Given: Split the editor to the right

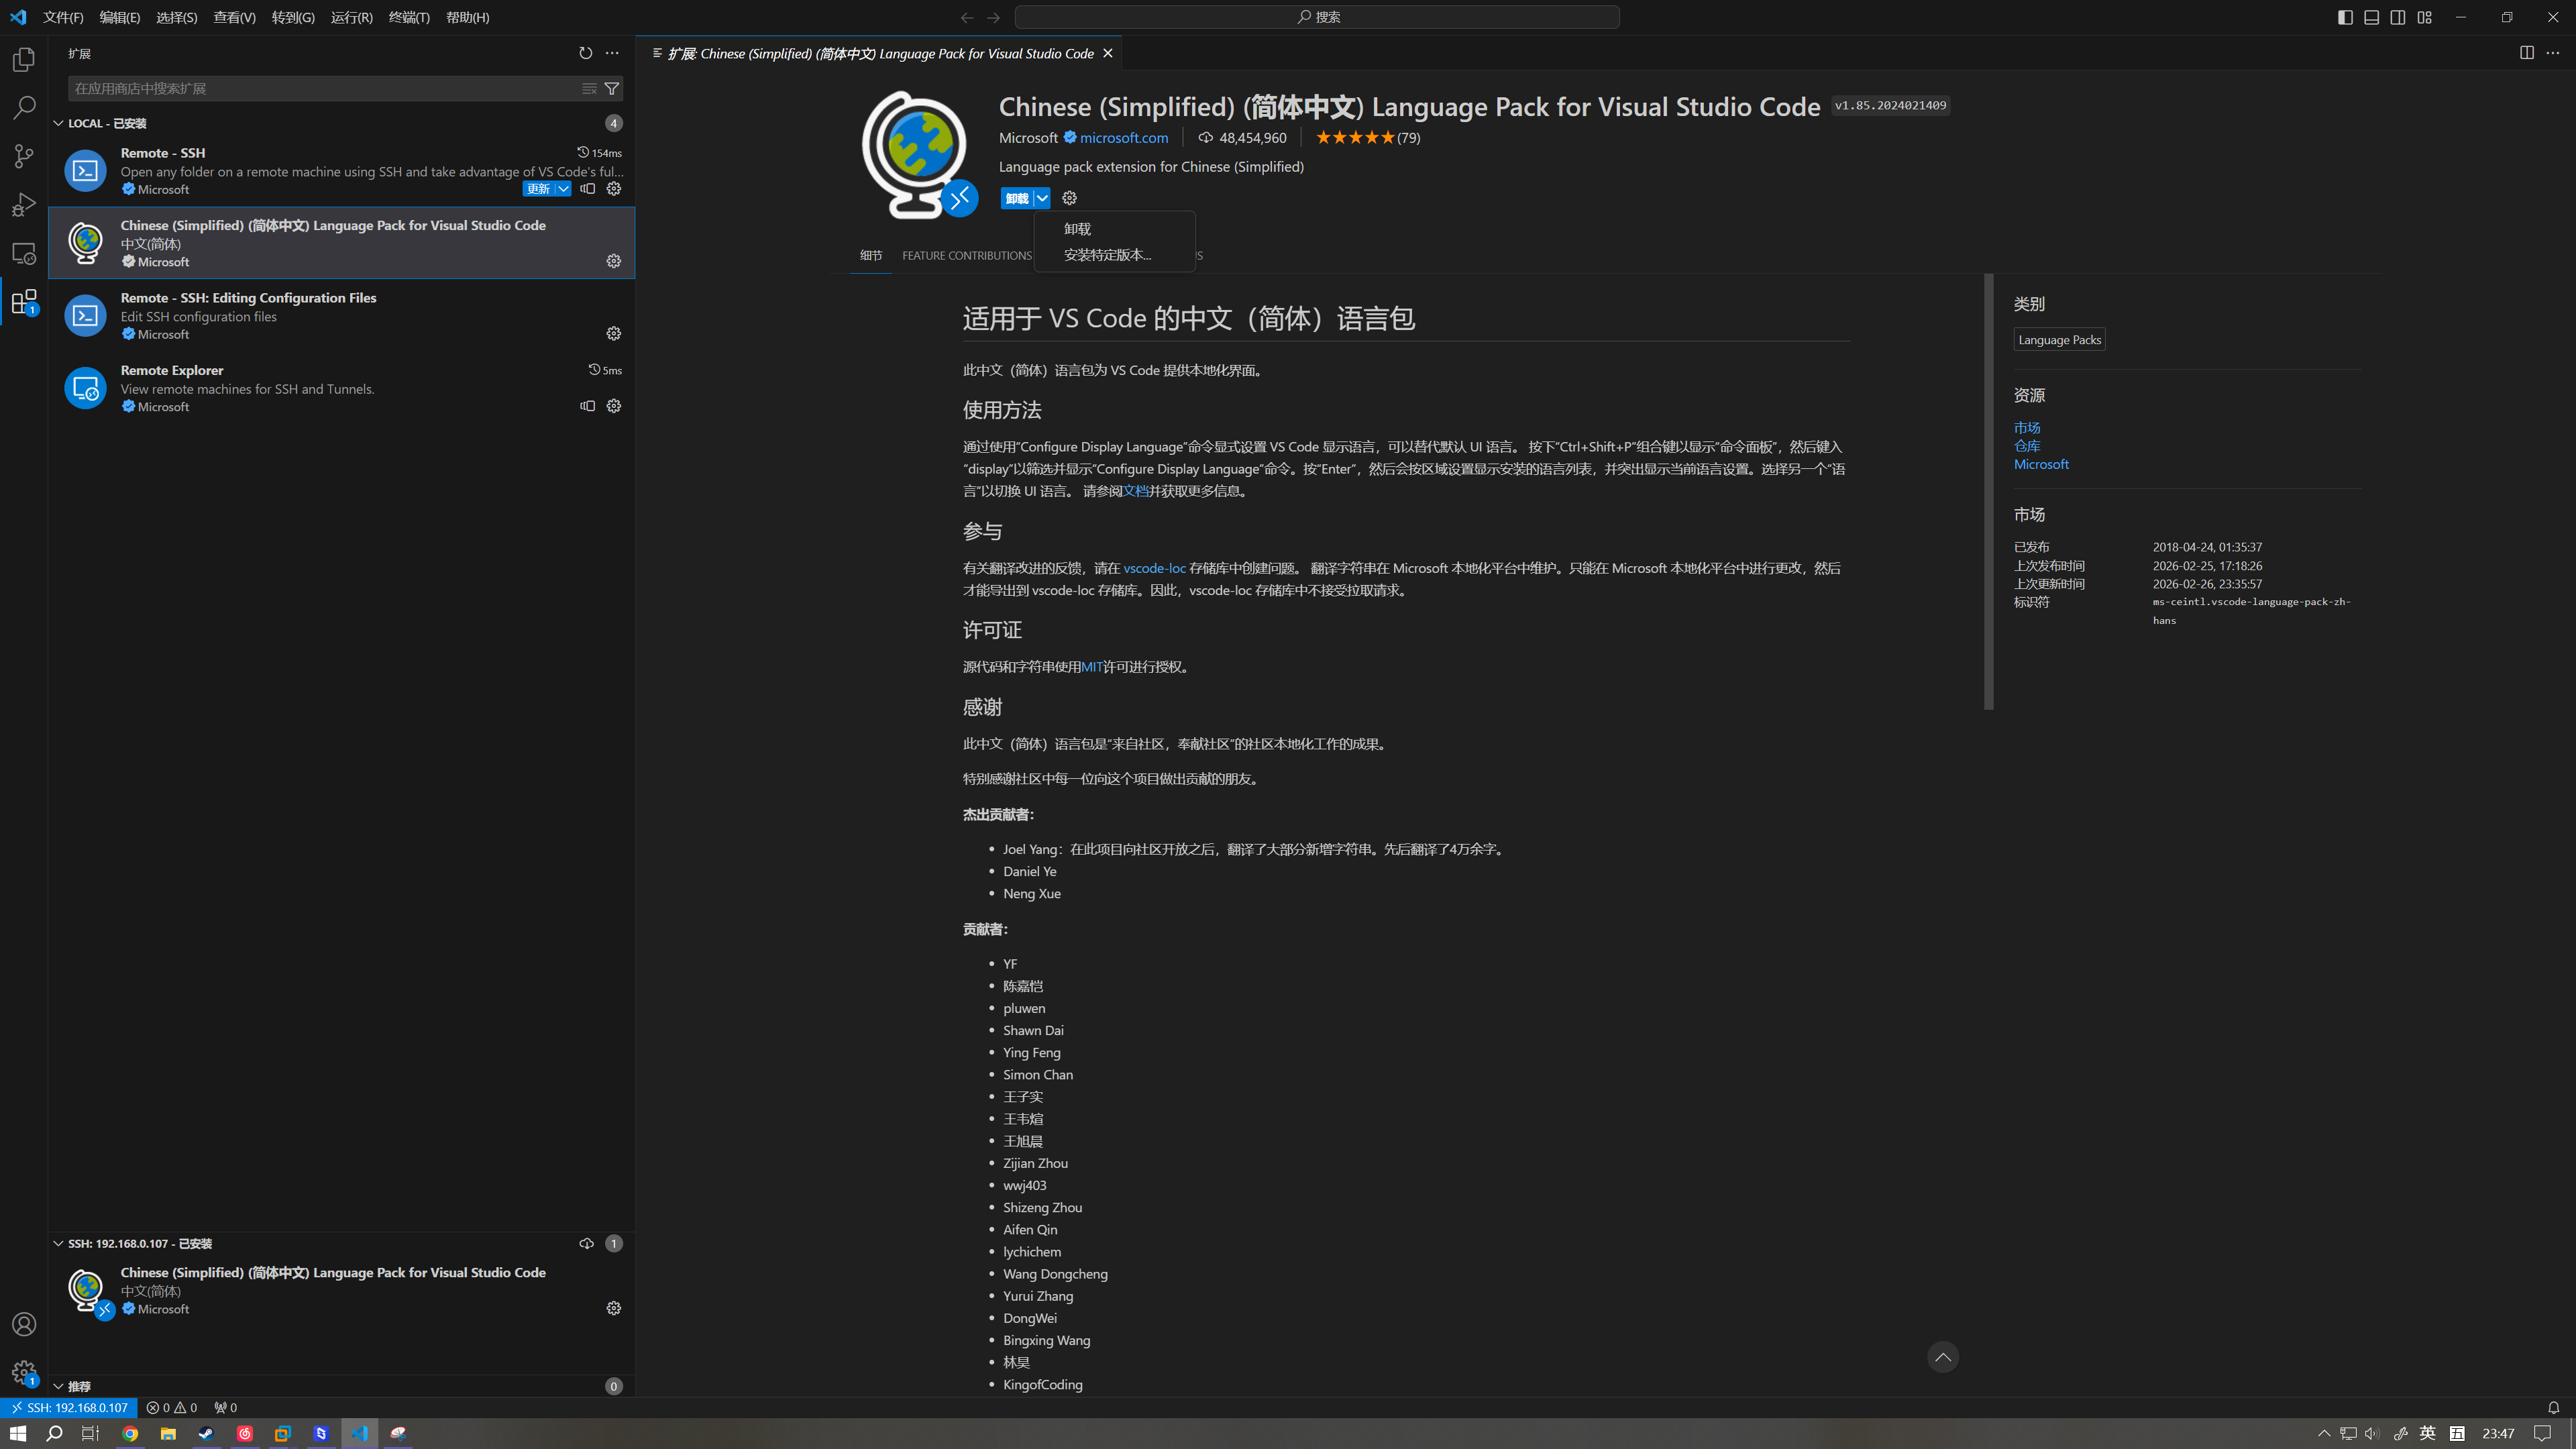Looking at the screenshot, I should [2527, 53].
